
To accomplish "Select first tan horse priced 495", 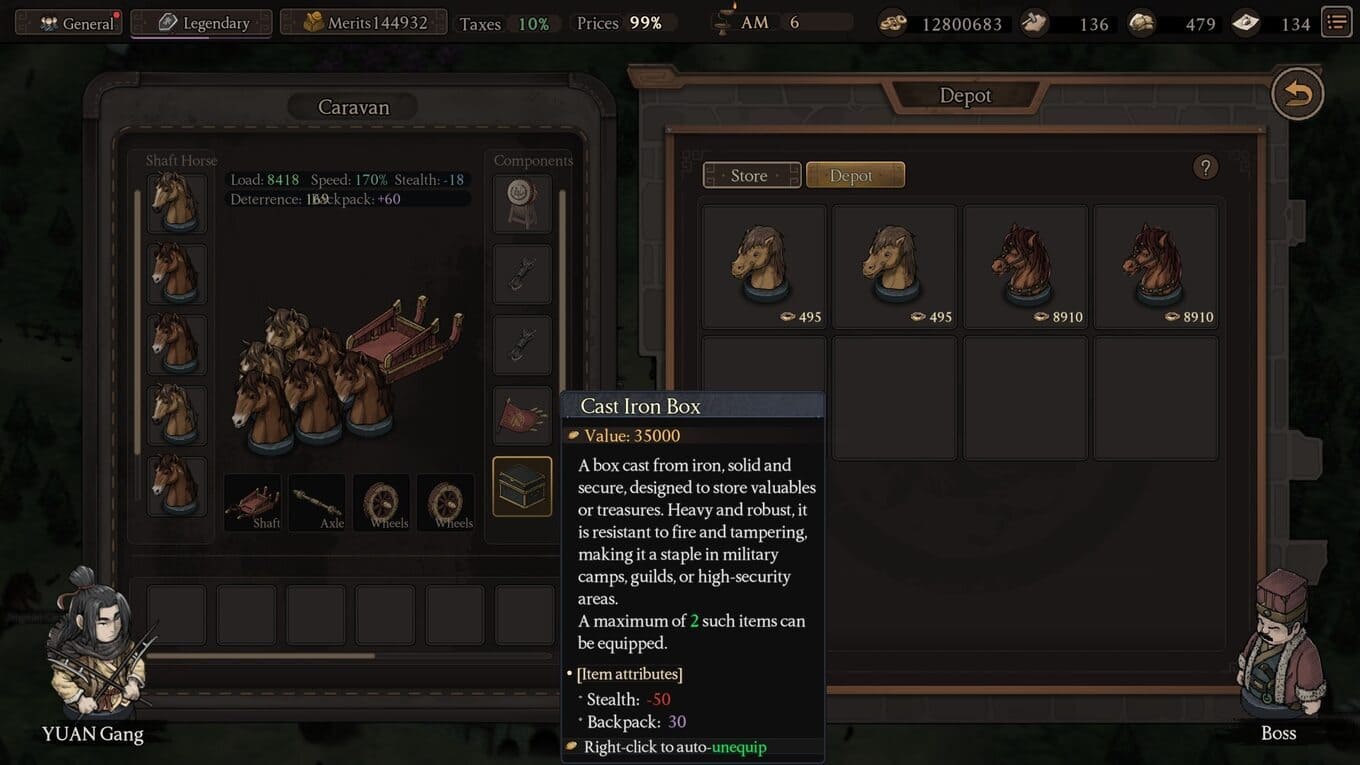I will tap(764, 267).
